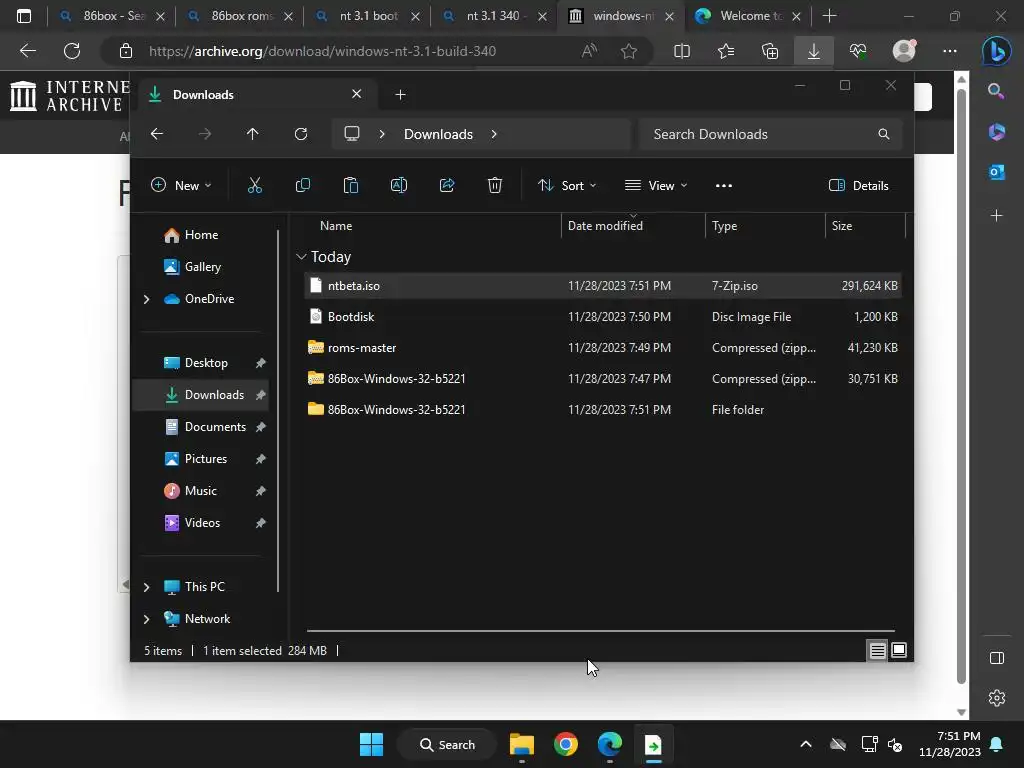Switch to large thumbnails view in status bar

(899, 650)
